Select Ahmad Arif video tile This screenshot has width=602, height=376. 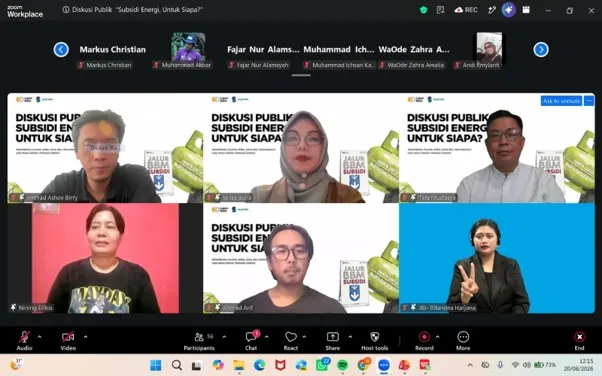click(301, 258)
